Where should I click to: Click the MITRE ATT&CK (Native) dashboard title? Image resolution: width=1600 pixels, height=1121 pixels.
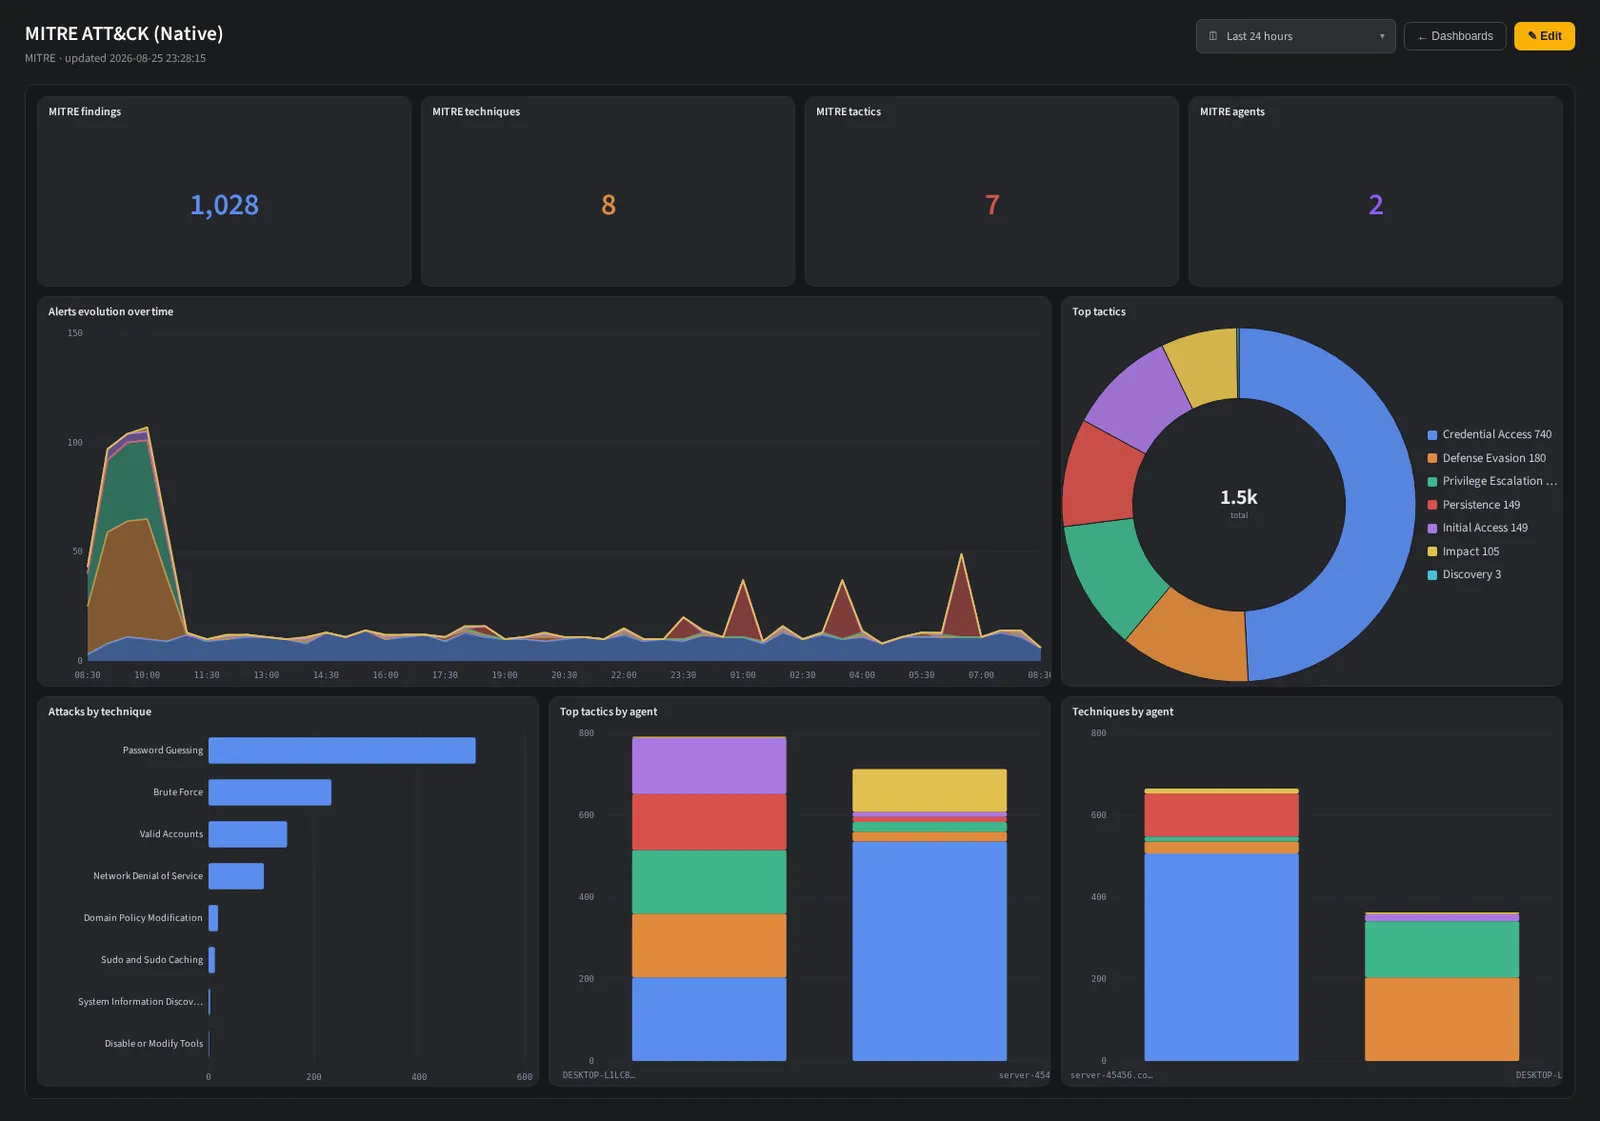[124, 34]
